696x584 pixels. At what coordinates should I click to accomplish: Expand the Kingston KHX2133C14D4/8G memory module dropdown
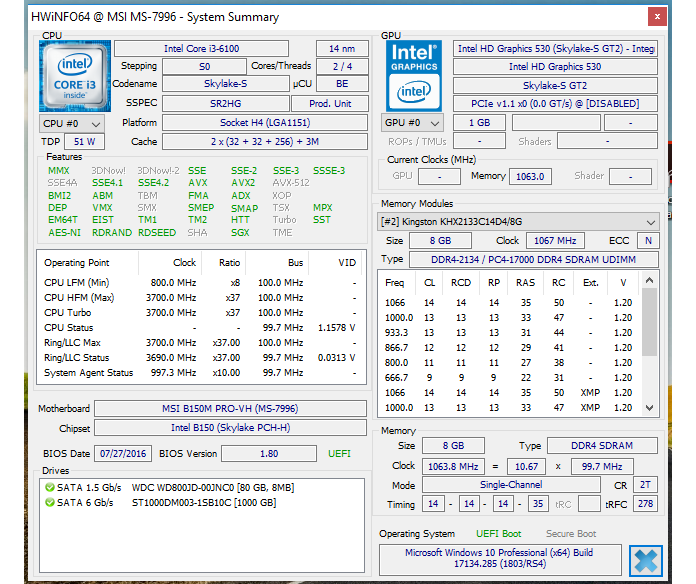[x=518, y=221]
